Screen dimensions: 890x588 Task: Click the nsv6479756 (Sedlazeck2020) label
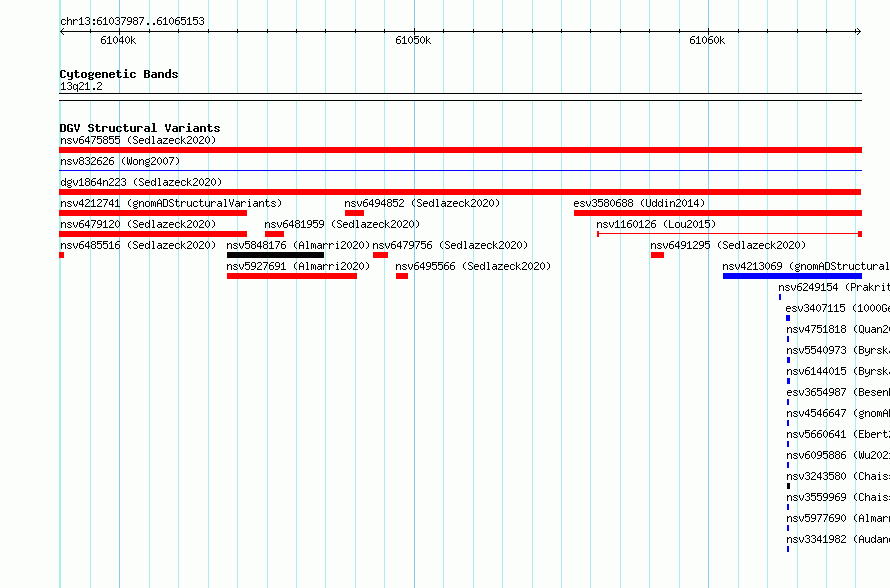click(450, 245)
